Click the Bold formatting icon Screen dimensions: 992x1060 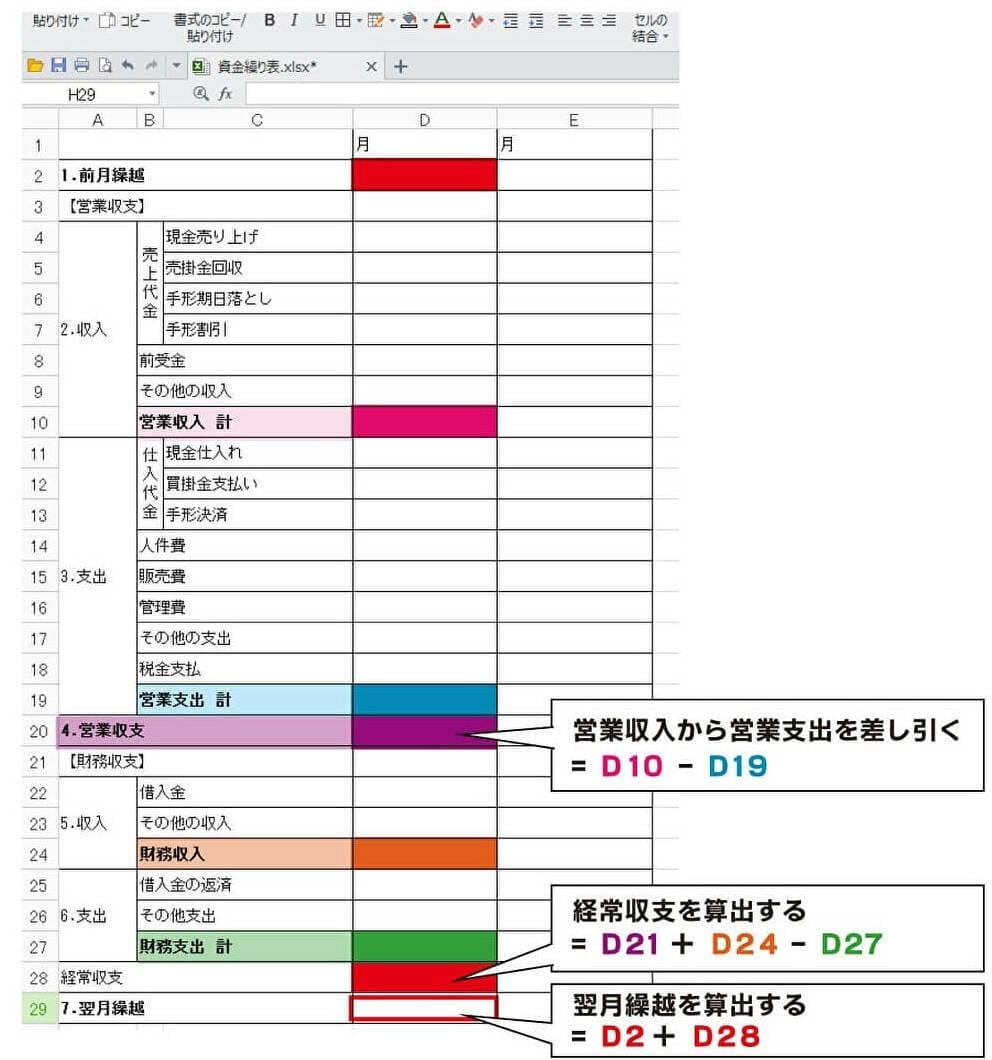269,20
